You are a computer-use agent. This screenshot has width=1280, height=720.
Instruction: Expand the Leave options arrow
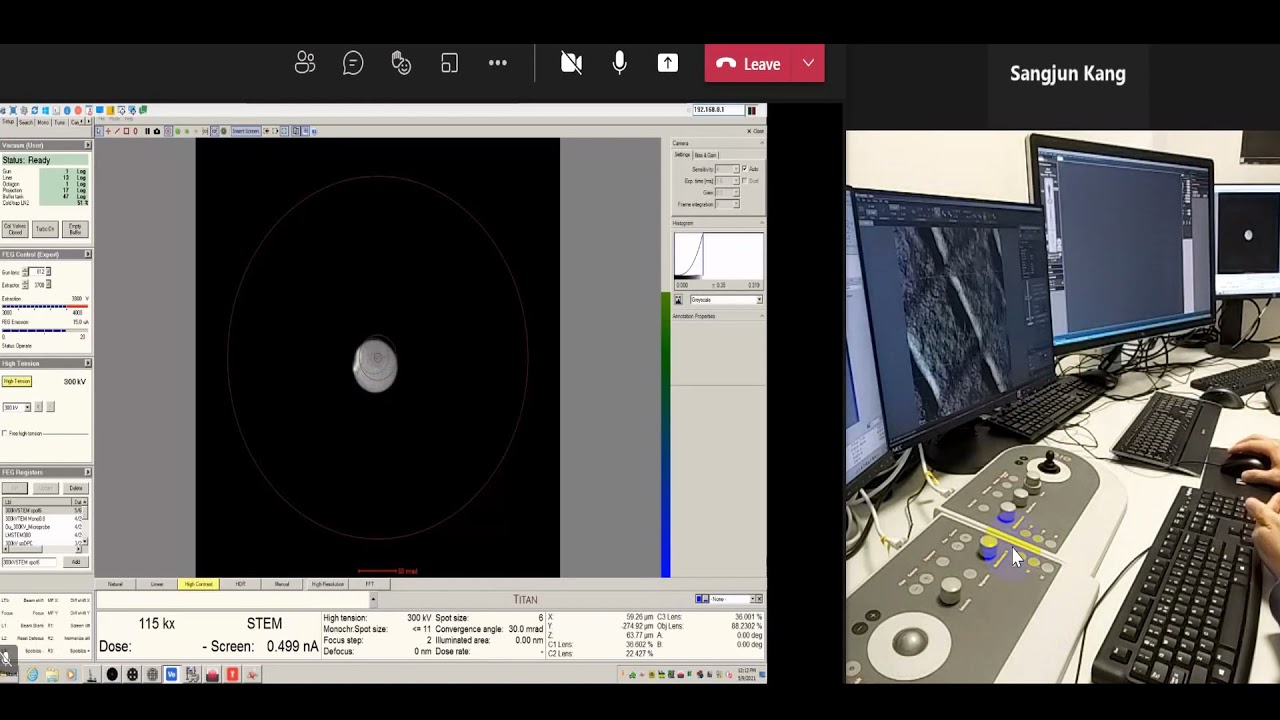(808, 63)
